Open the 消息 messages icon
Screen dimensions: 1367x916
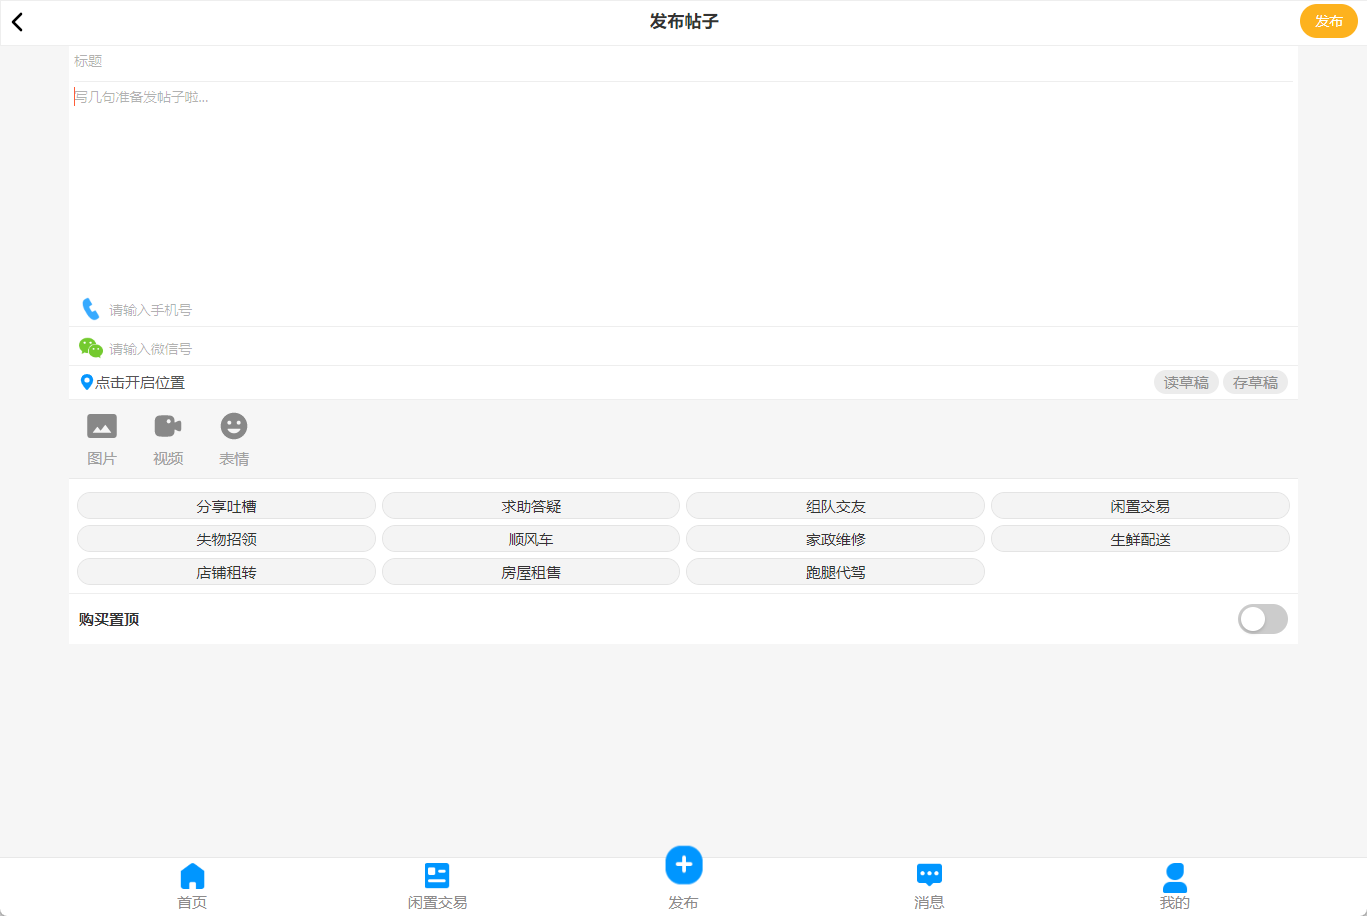click(x=929, y=876)
